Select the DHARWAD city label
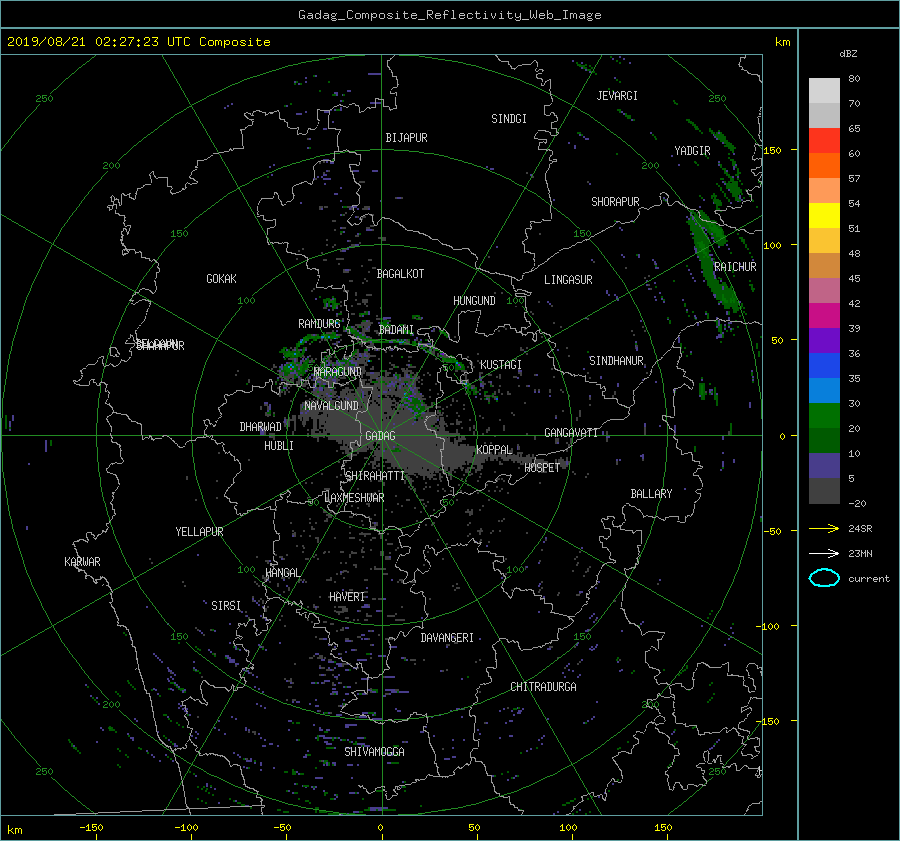Screen dimensions: 900x841 click(261, 427)
